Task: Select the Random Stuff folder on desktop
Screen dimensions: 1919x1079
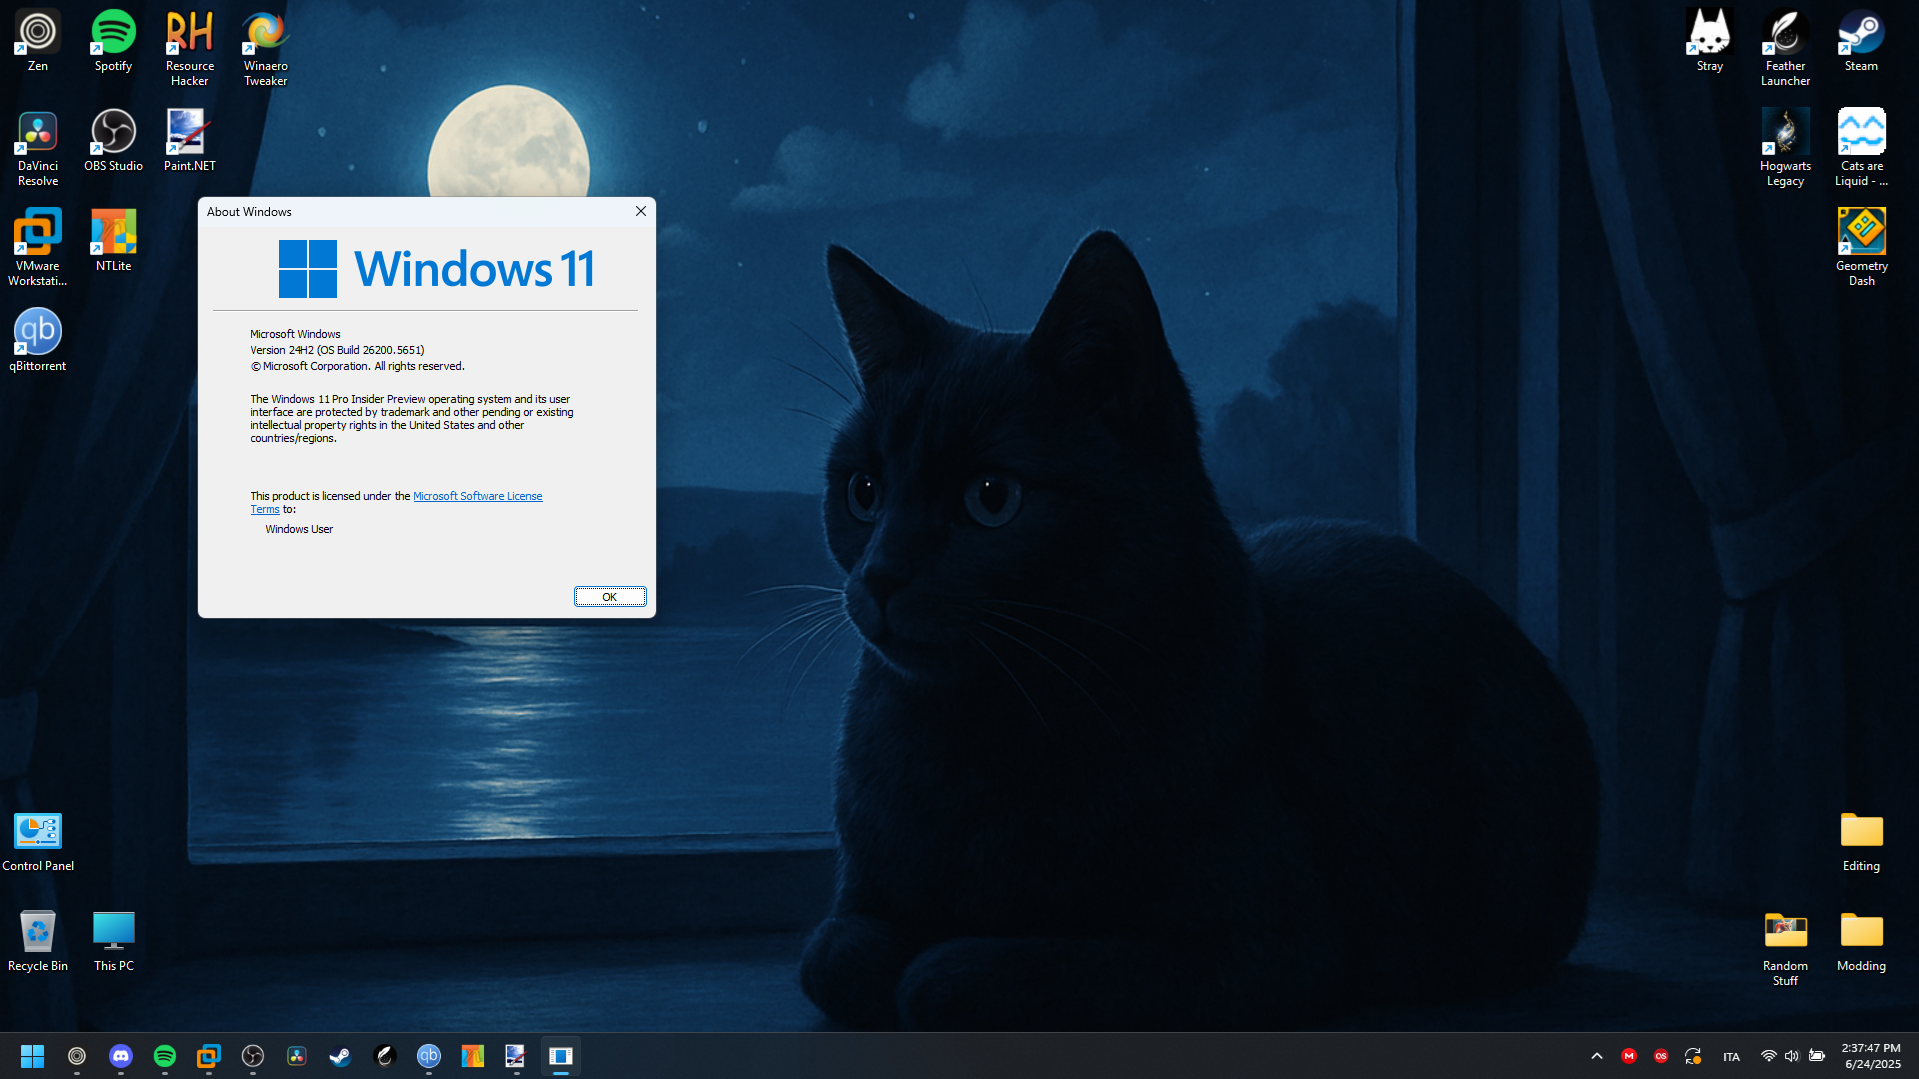Action: (1785, 947)
